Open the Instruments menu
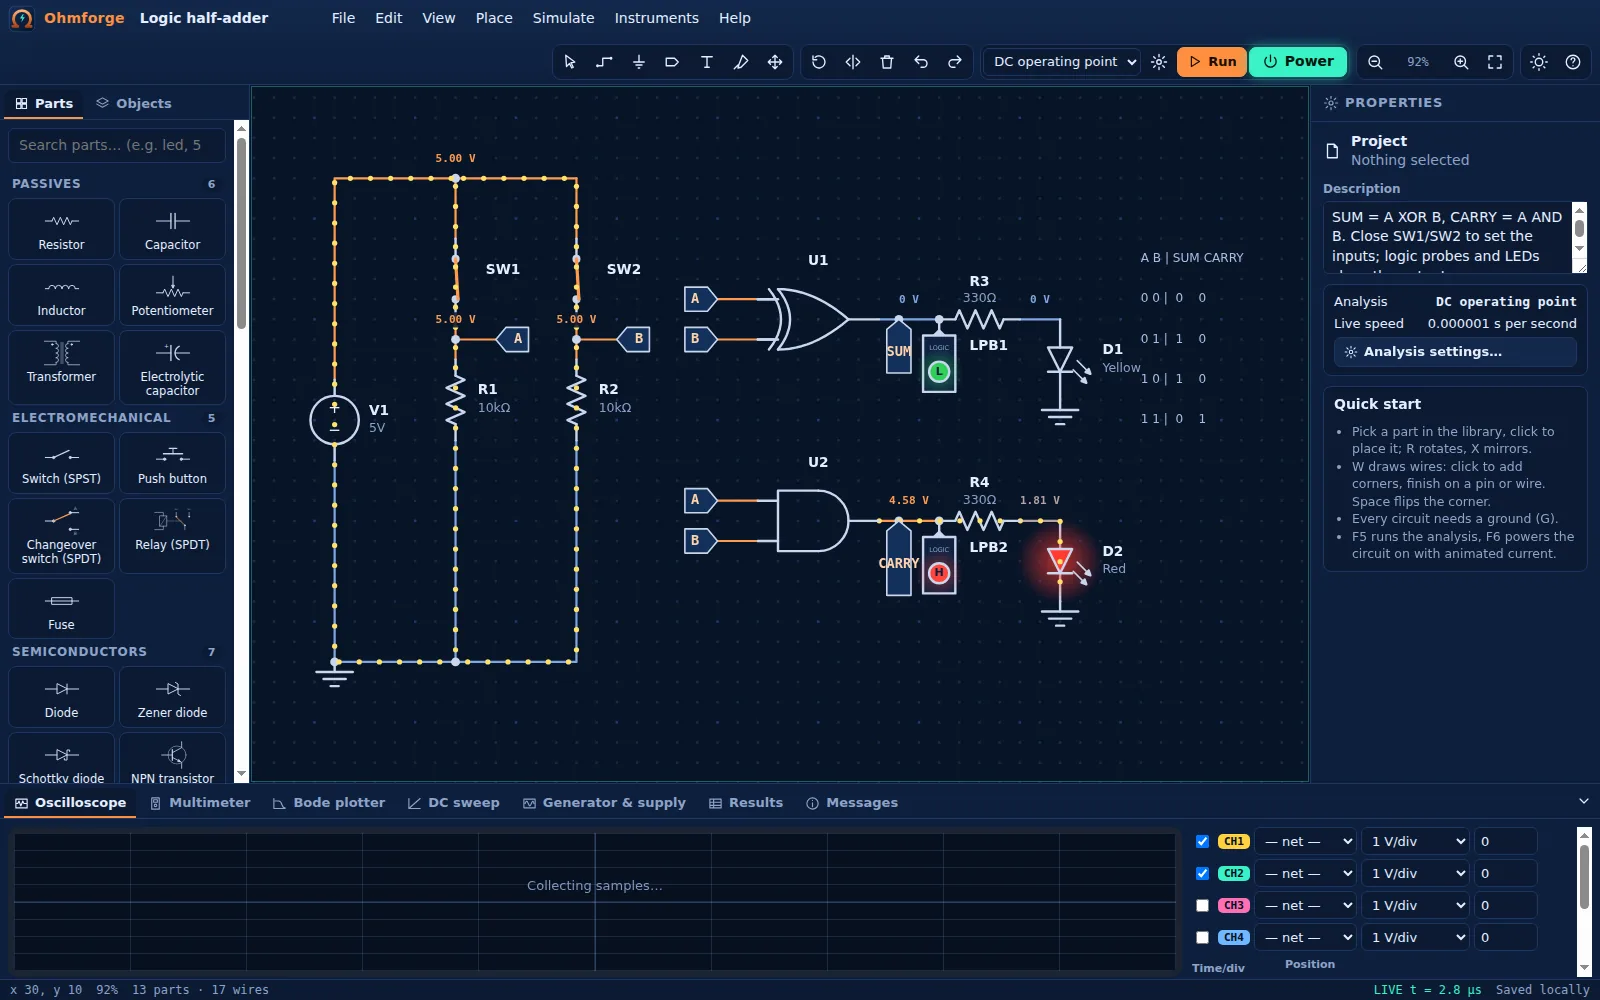 click(x=656, y=18)
